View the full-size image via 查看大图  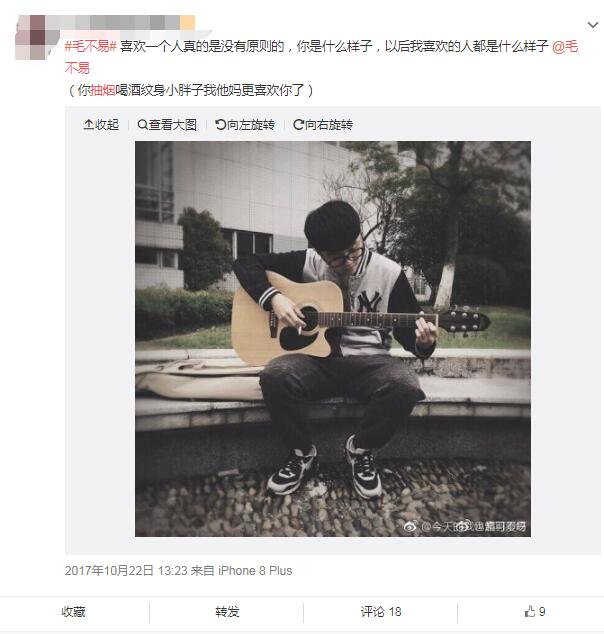[167, 125]
